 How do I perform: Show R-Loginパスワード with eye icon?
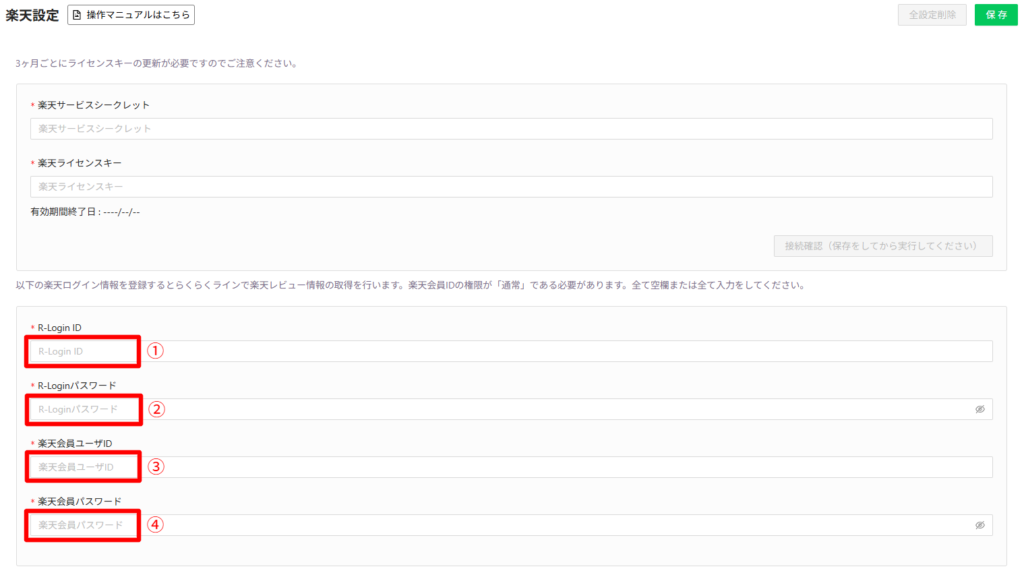pyautogui.click(x=980, y=409)
